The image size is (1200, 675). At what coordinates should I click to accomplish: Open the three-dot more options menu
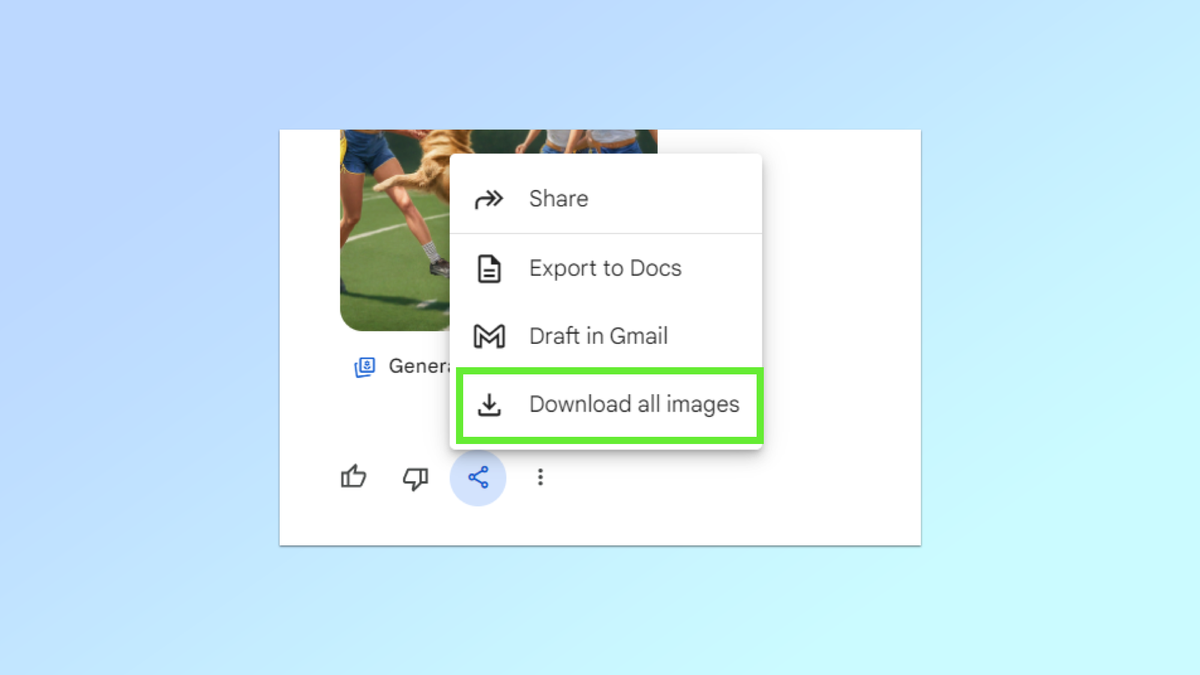pyautogui.click(x=540, y=478)
